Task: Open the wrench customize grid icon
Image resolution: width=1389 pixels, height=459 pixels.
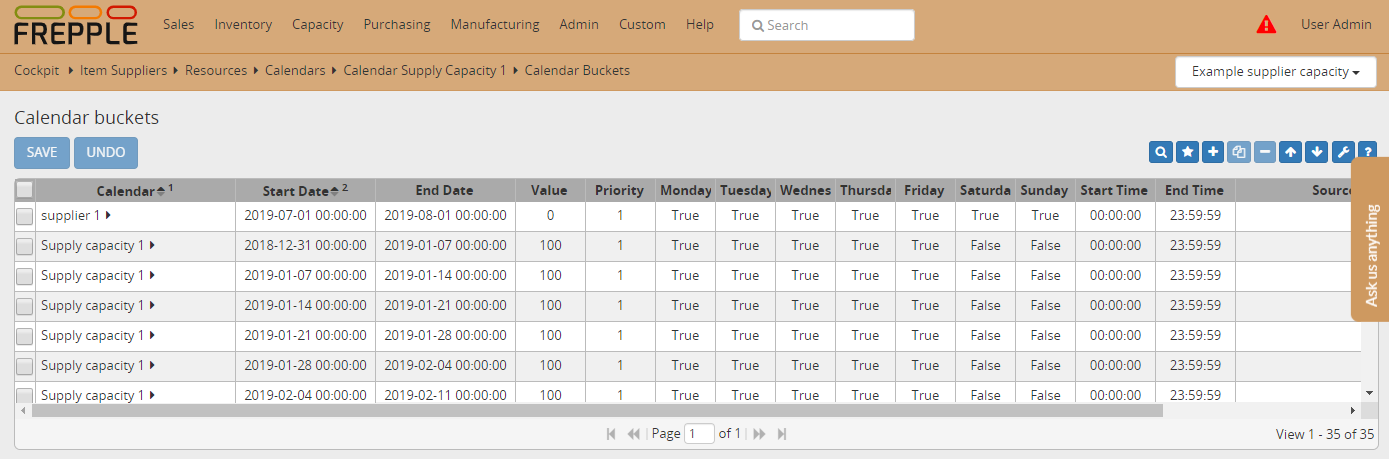Action: point(1343,152)
